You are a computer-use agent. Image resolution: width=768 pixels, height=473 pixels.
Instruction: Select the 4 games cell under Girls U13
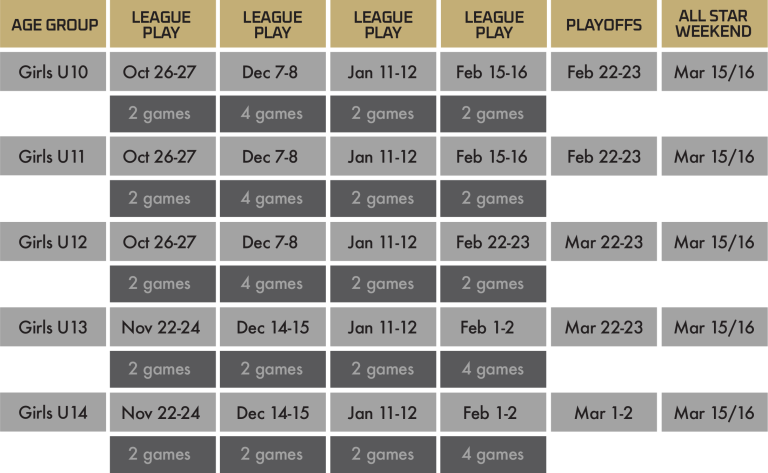click(493, 369)
